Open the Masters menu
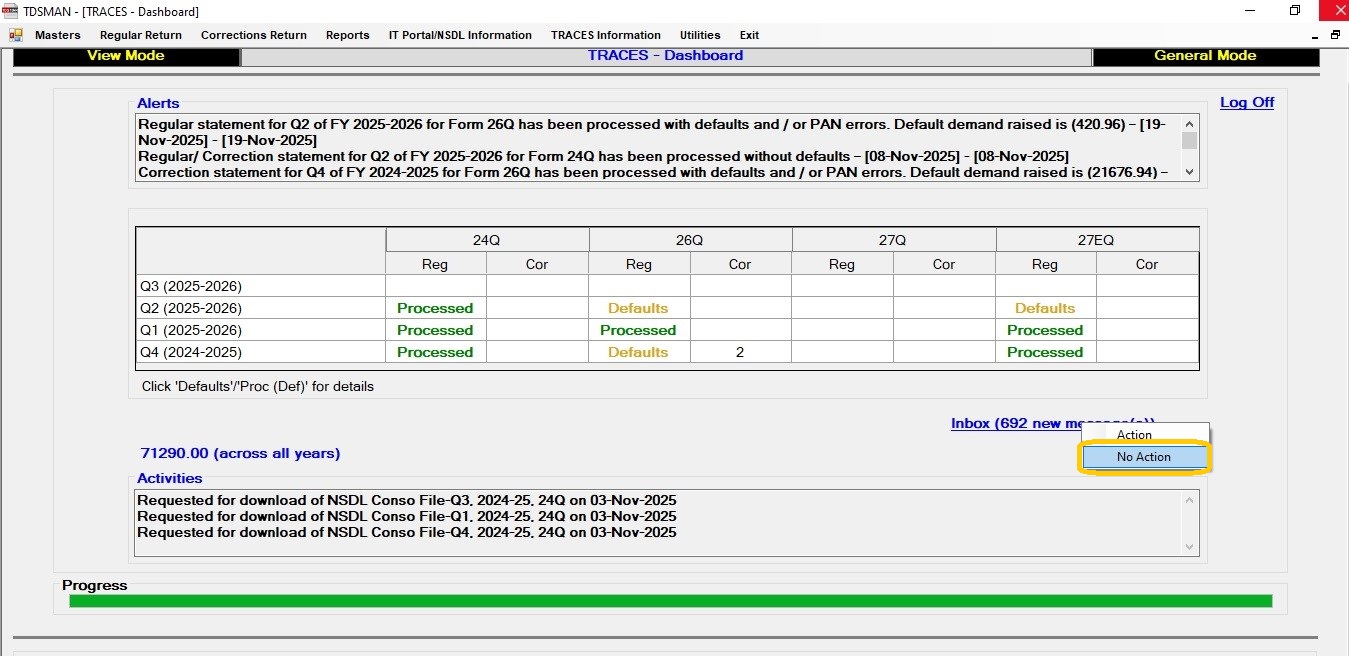Screen dimensions: 1349x656 coord(57,35)
